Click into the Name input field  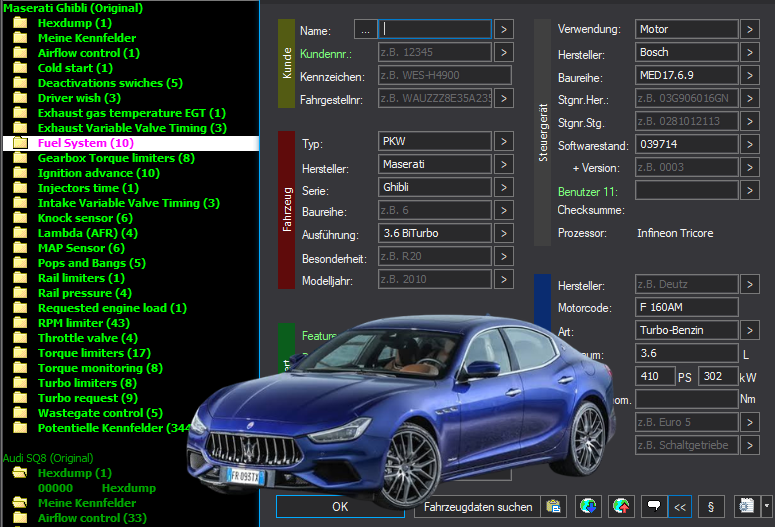[435, 30]
